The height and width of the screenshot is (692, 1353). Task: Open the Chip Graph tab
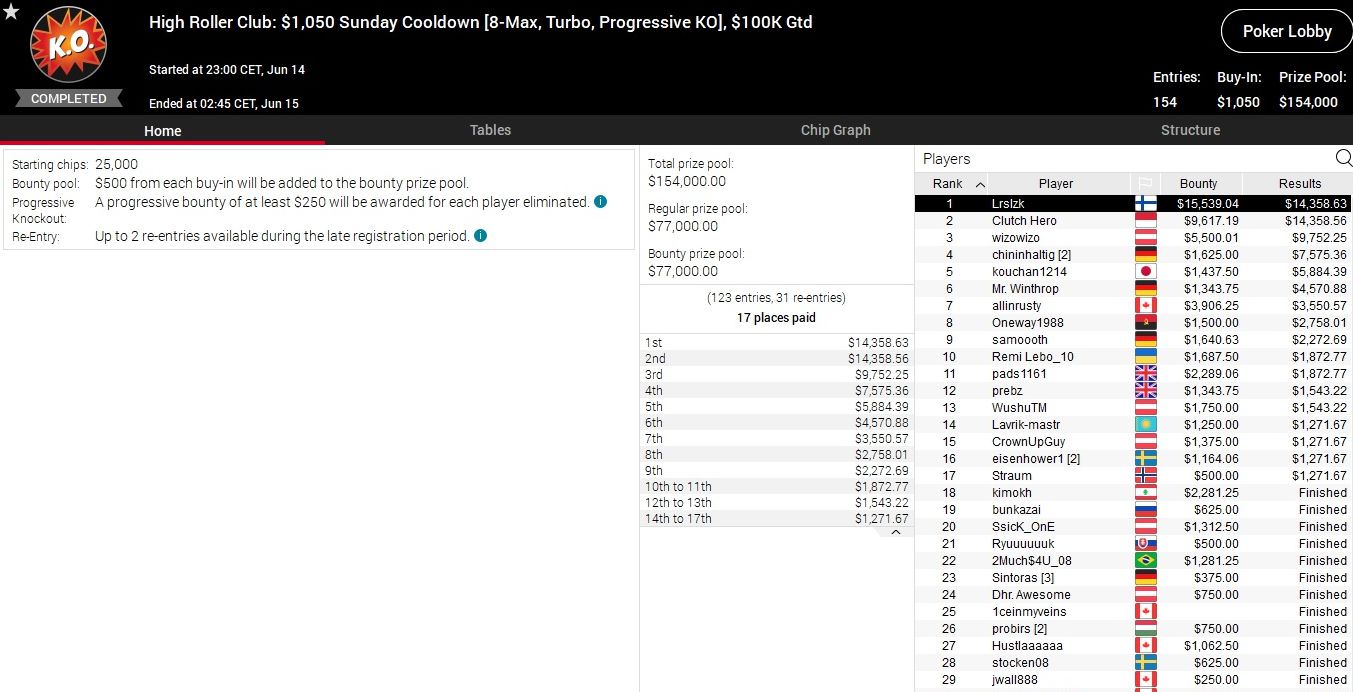[x=835, y=130]
